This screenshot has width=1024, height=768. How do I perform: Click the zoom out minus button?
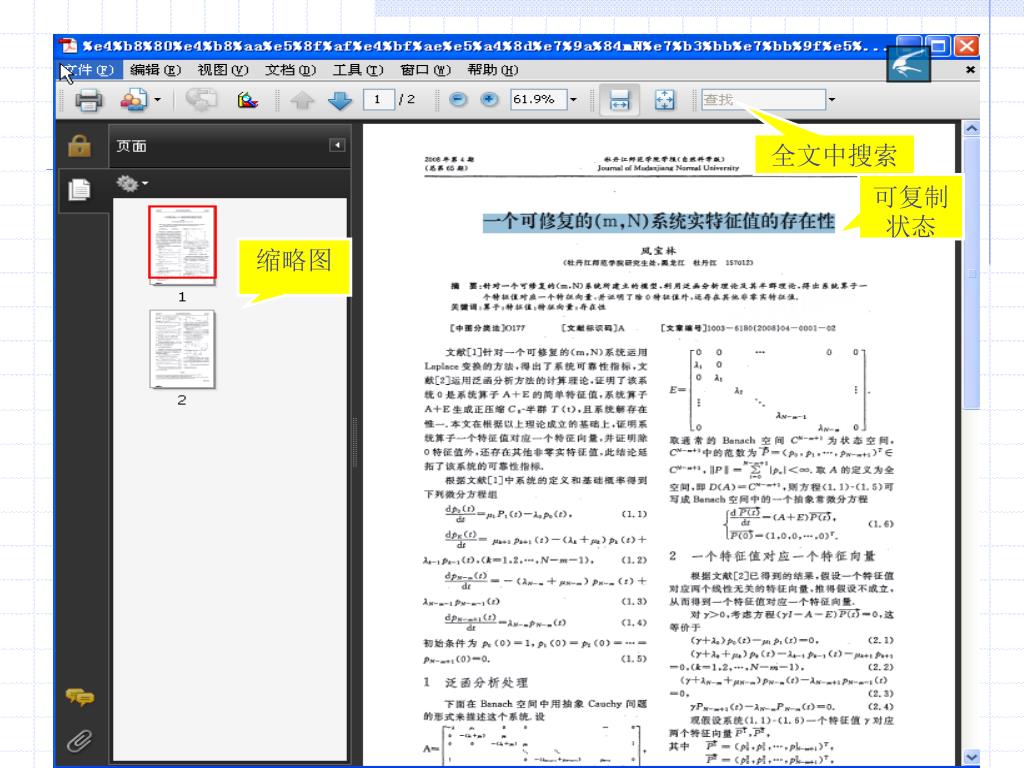(458, 99)
